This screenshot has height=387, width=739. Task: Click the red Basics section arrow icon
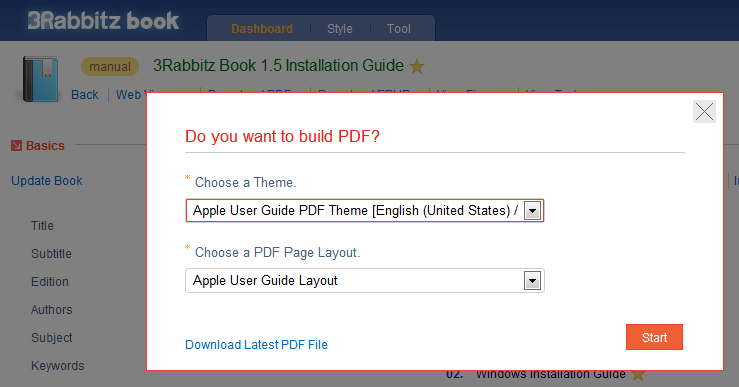pyautogui.click(x=16, y=146)
